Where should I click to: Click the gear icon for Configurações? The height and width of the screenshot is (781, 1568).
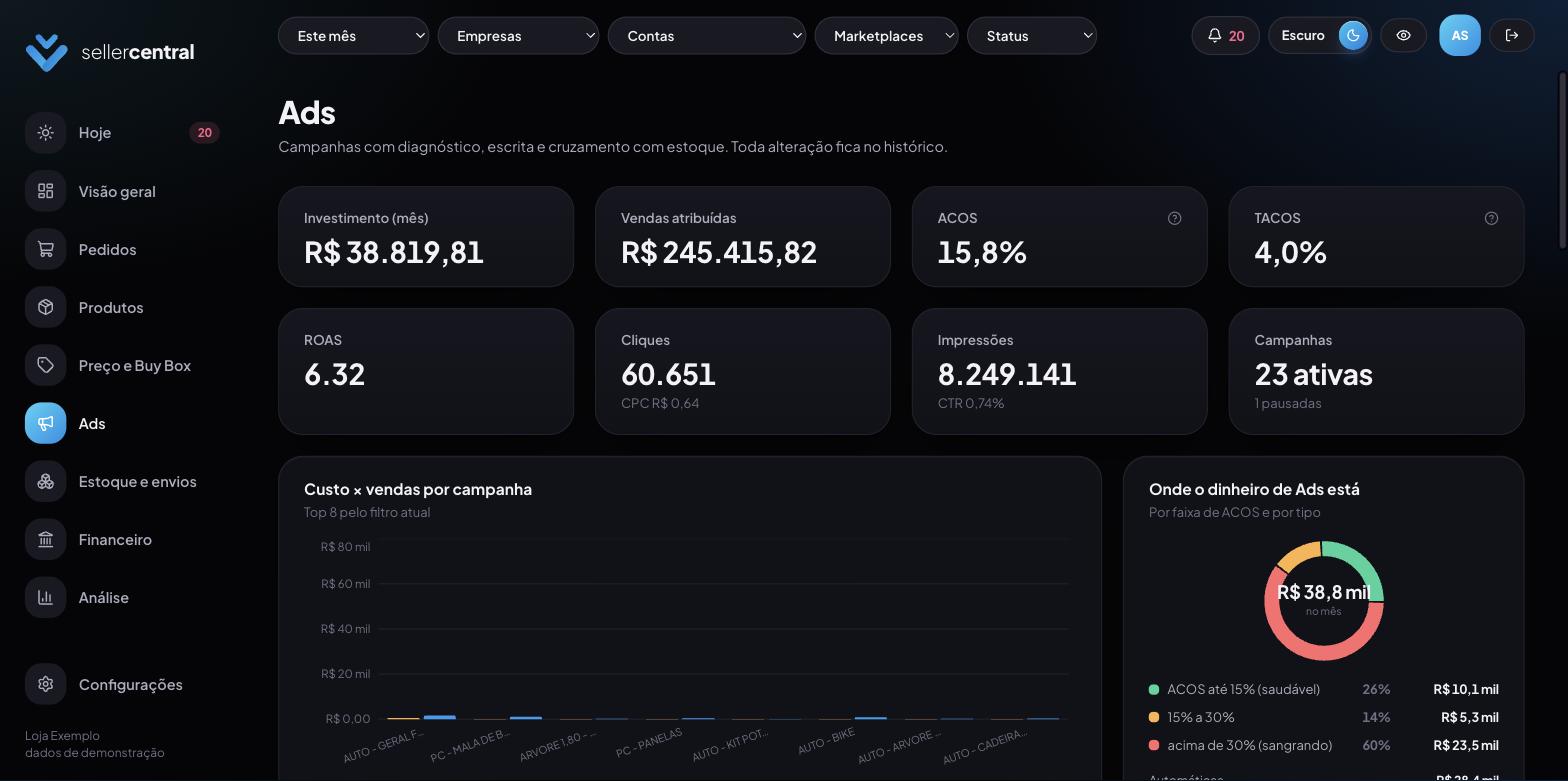[x=45, y=684]
